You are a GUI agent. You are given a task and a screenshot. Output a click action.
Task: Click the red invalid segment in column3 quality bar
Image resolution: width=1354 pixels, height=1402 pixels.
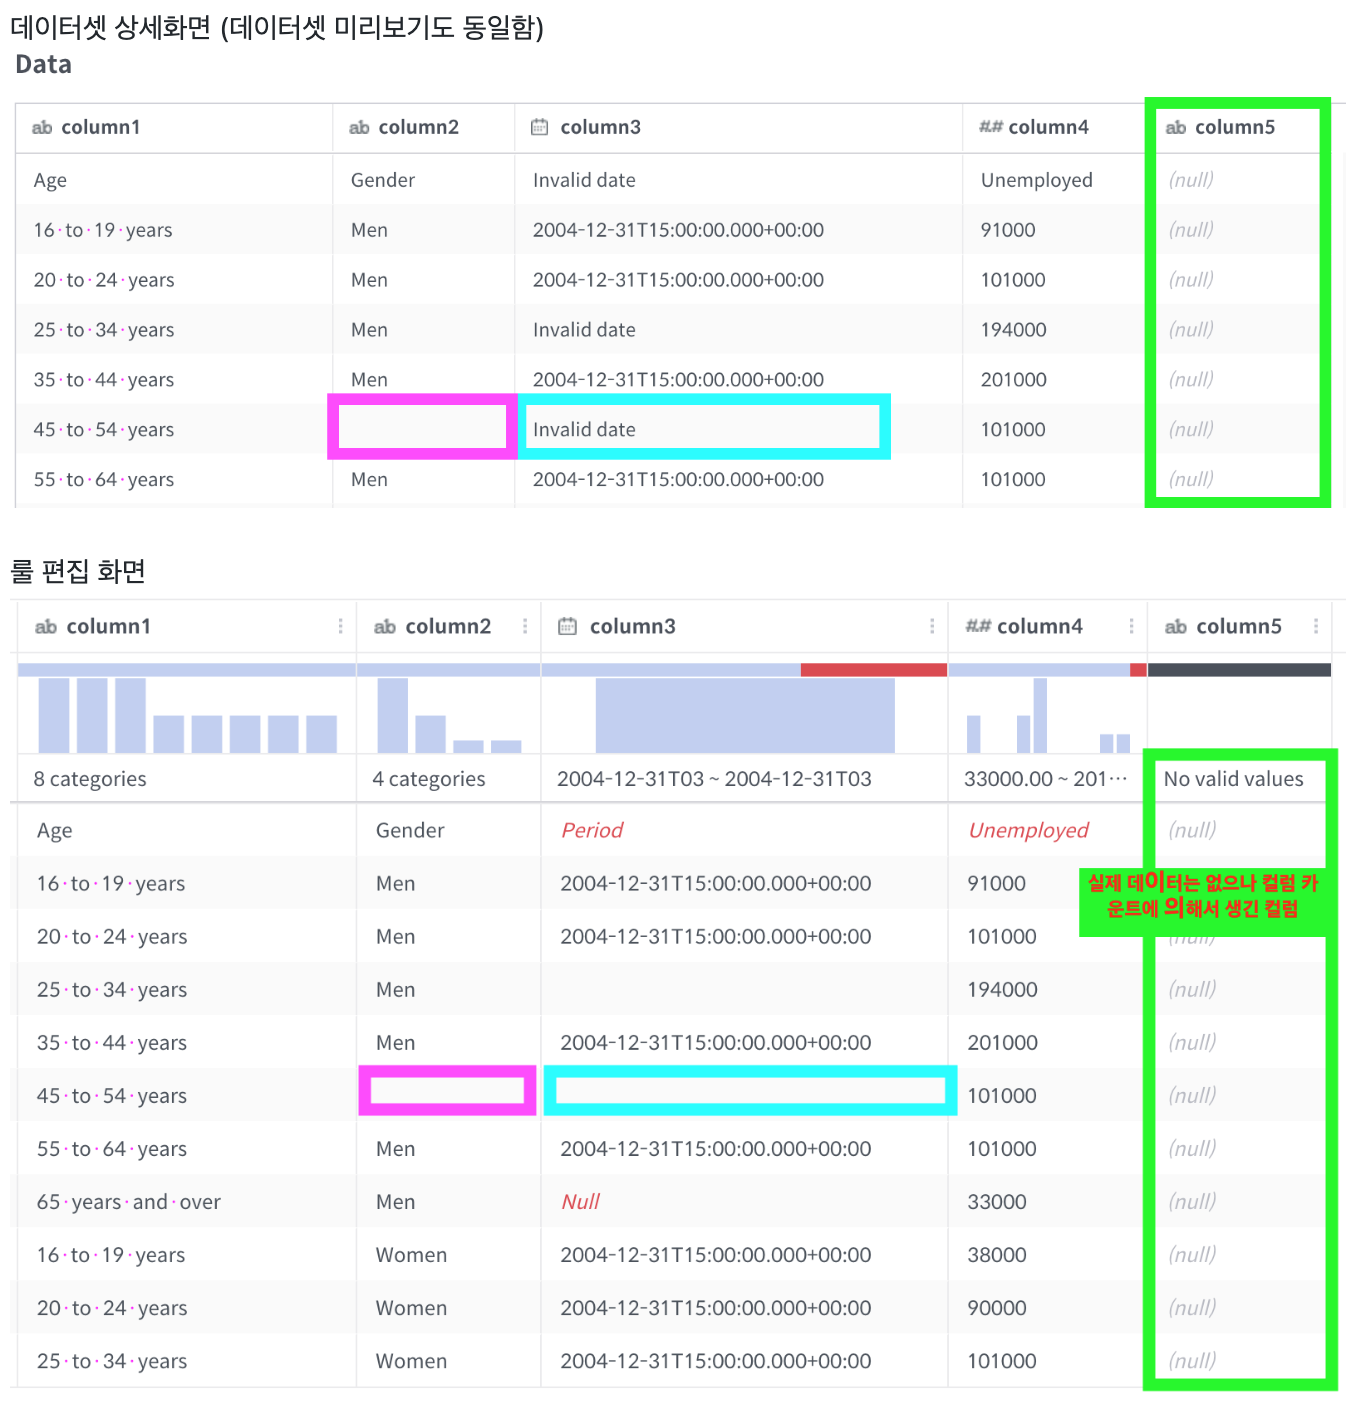coord(872,668)
